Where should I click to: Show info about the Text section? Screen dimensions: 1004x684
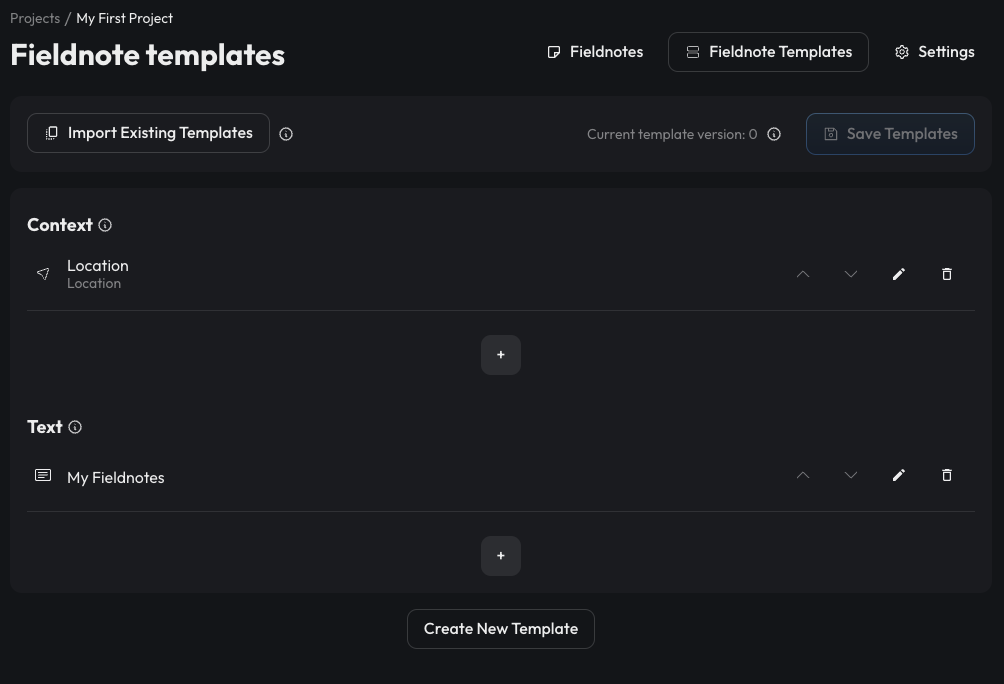tap(75, 427)
